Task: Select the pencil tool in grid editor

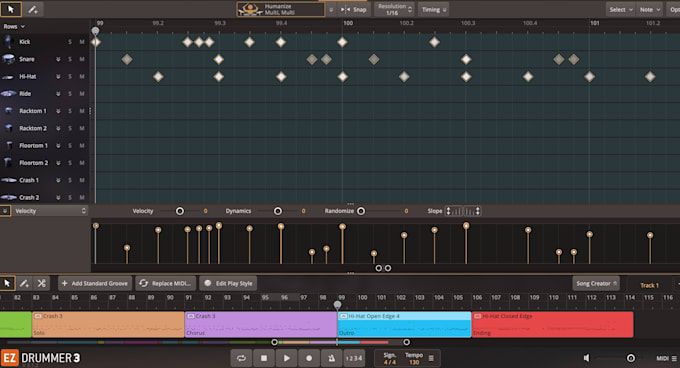Action: (x=33, y=9)
